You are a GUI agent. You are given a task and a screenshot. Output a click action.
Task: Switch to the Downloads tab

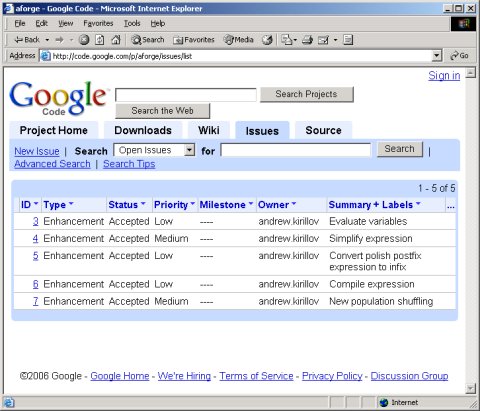[143, 130]
